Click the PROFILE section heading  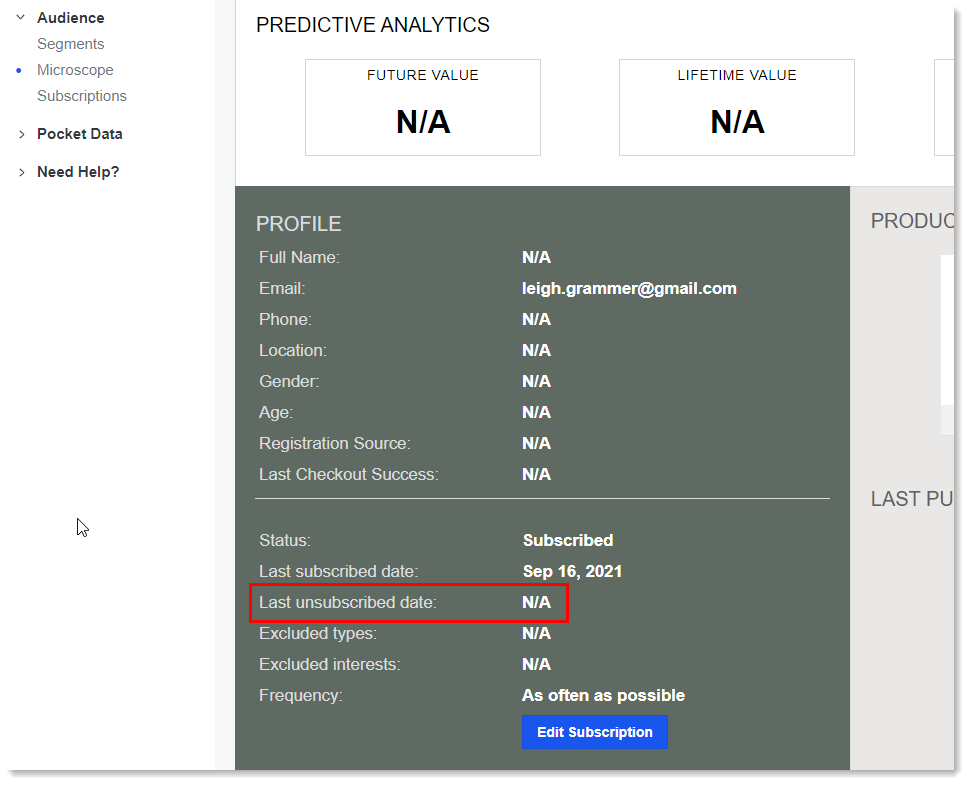[x=298, y=224]
